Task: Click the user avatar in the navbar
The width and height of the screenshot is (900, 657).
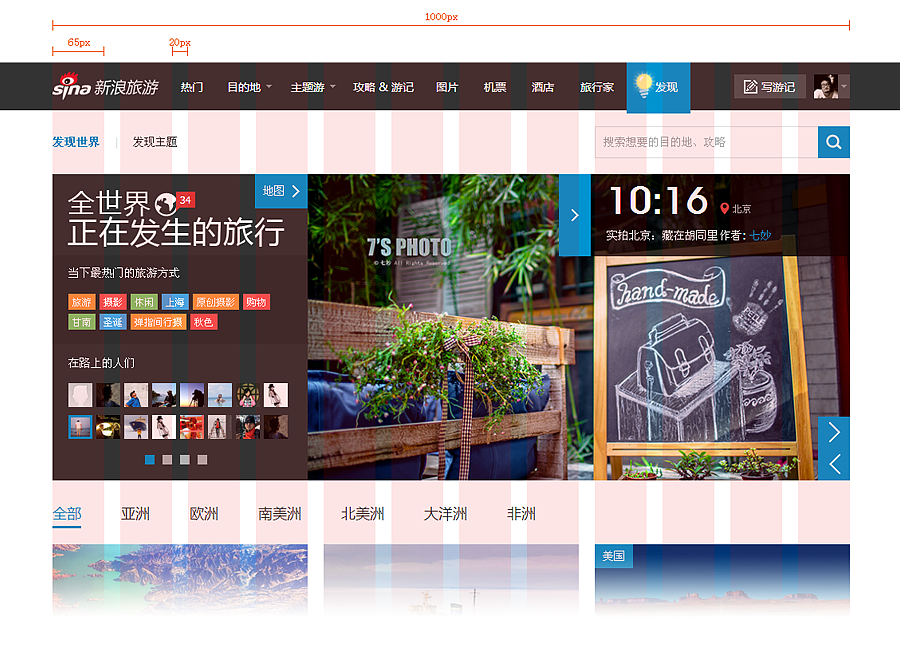Action: pyautogui.click(x=826, y=87)
